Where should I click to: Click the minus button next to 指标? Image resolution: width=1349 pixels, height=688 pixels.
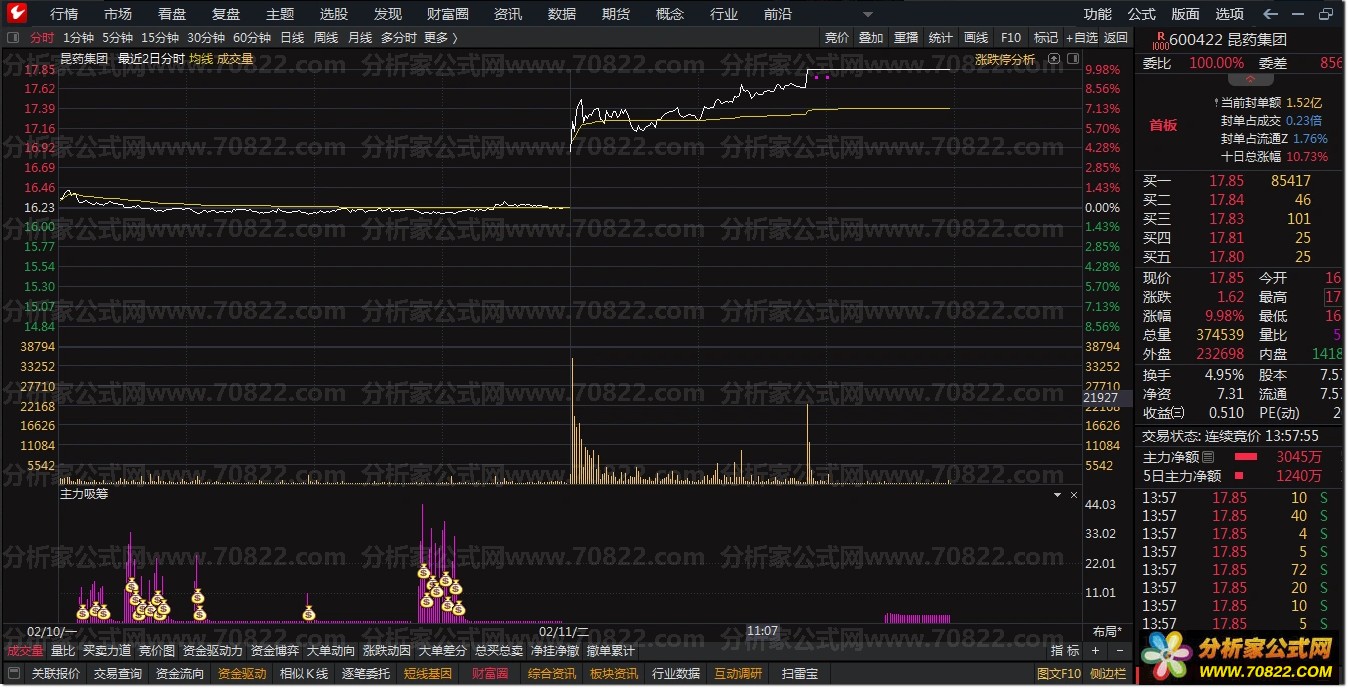pos(1120,651)
